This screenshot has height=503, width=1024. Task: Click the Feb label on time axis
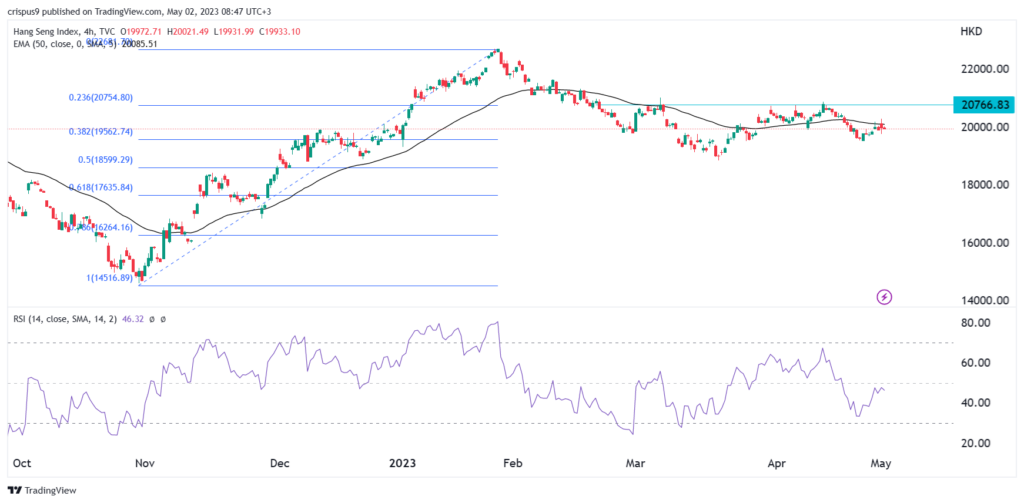[x=512, y=463]
